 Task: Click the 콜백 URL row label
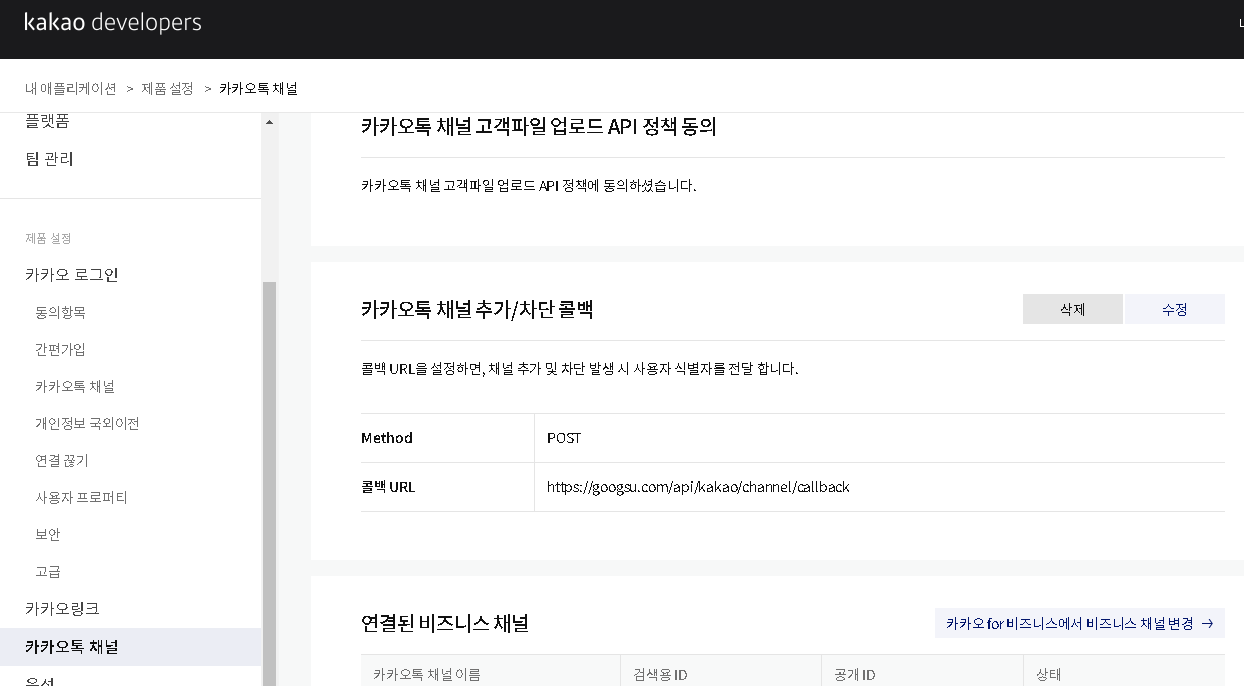[x=388, y=487]
